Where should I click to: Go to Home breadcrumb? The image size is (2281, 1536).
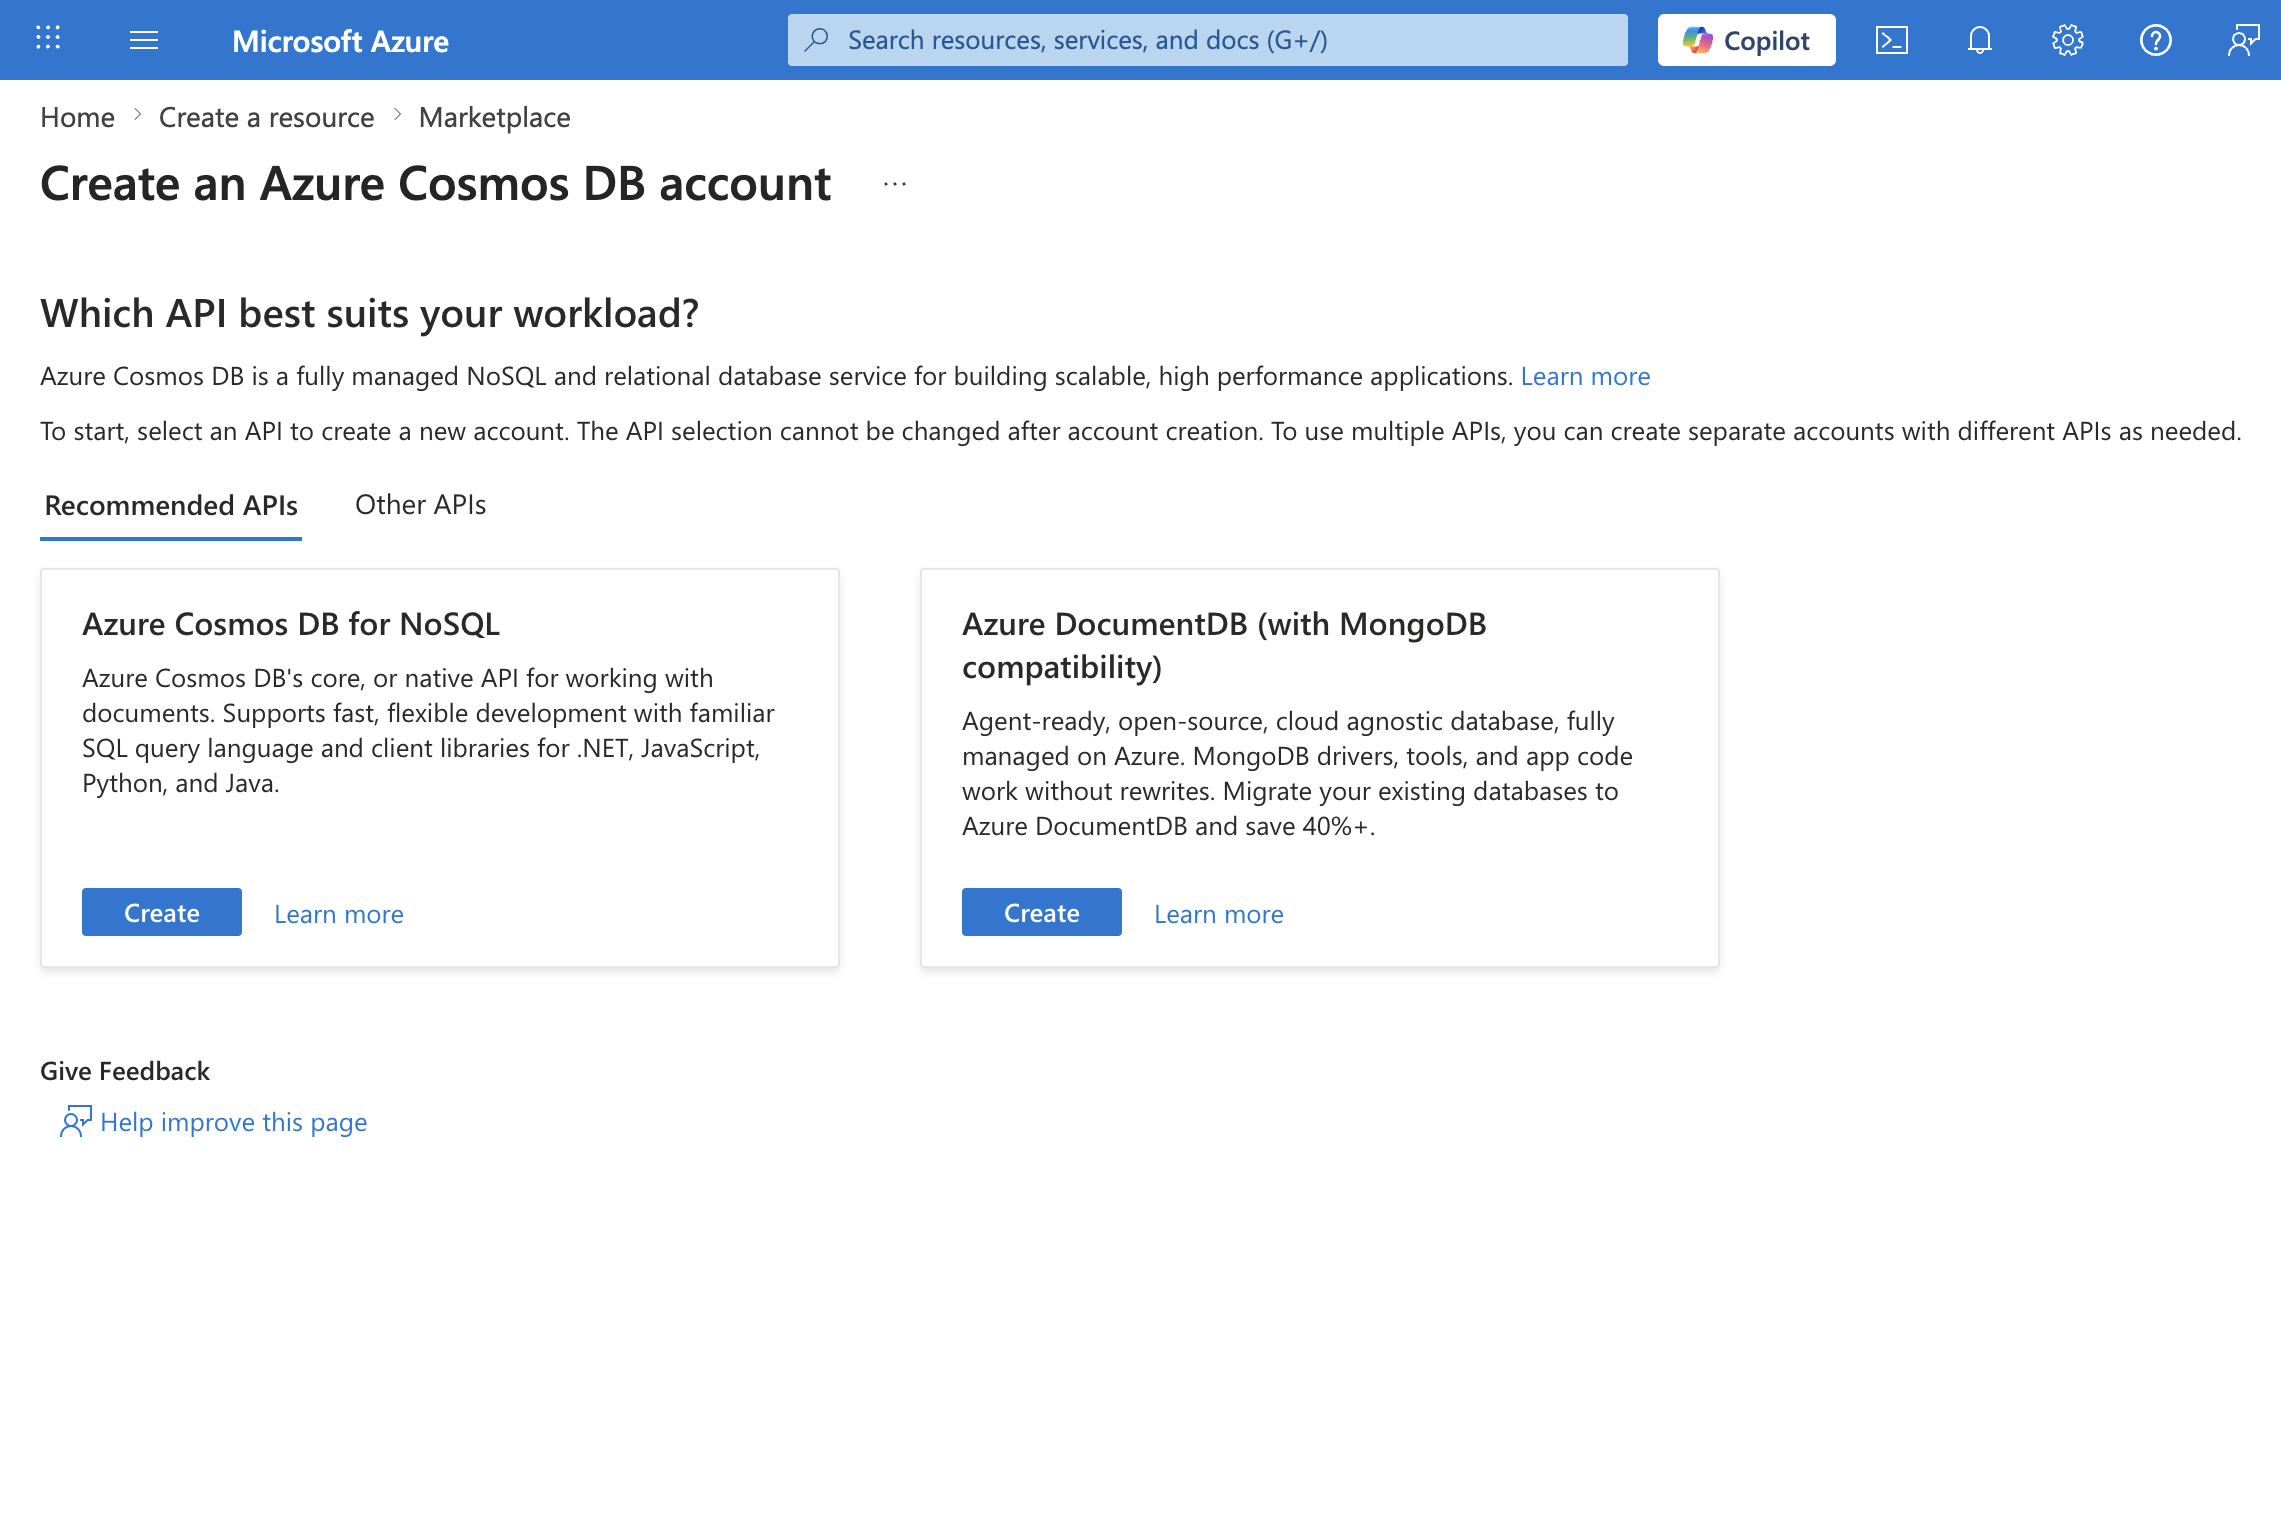[x=77, y=117]
